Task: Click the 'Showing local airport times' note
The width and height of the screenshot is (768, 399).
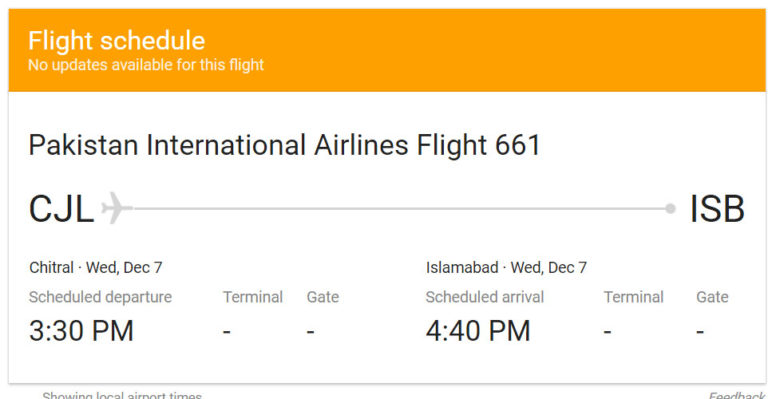Action: (122, 395)
